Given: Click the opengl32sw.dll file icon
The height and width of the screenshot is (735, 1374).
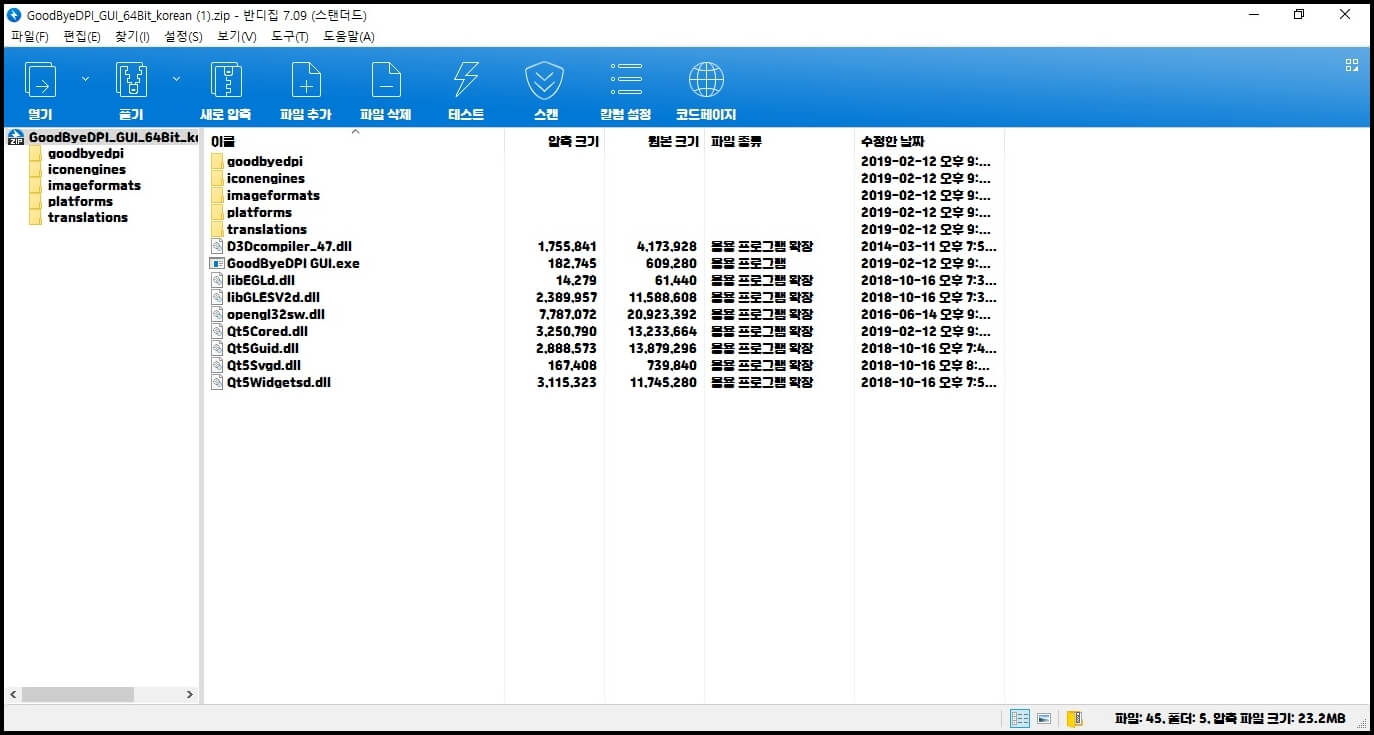Looking at the screenshot, I should 217,315.
